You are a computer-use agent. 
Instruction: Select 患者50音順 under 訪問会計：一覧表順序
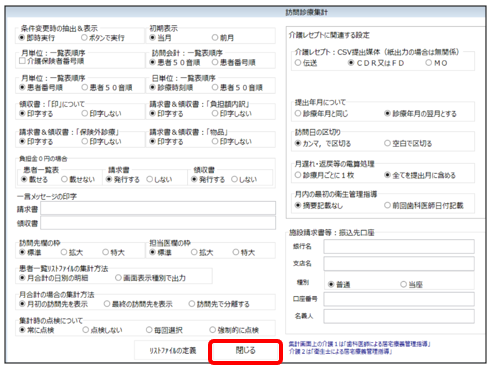tap(153, 62)
